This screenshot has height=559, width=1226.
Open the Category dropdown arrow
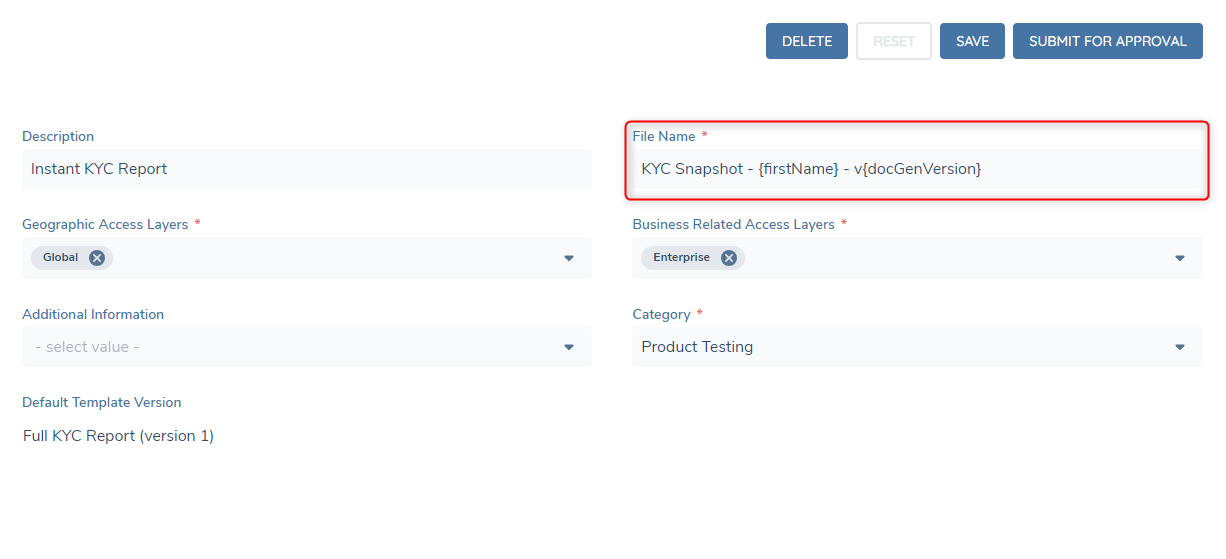point(1180,347)
